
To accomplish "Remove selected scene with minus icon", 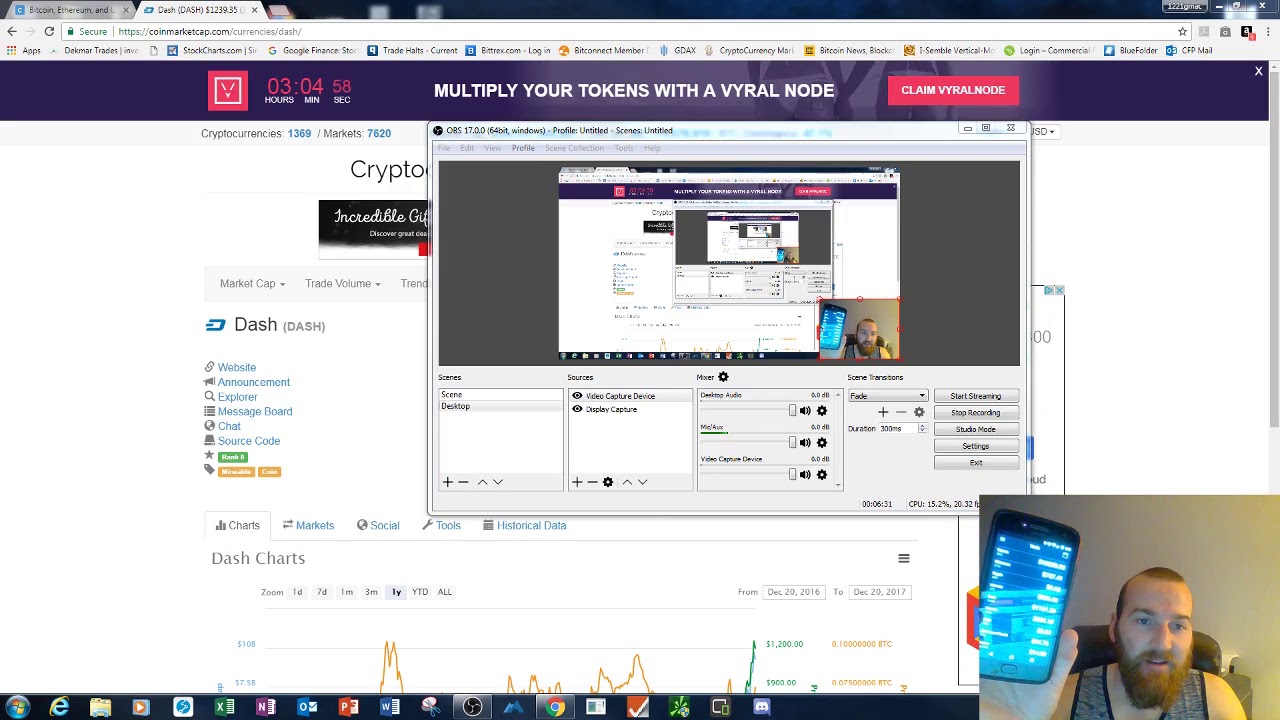I will (463, 482).
